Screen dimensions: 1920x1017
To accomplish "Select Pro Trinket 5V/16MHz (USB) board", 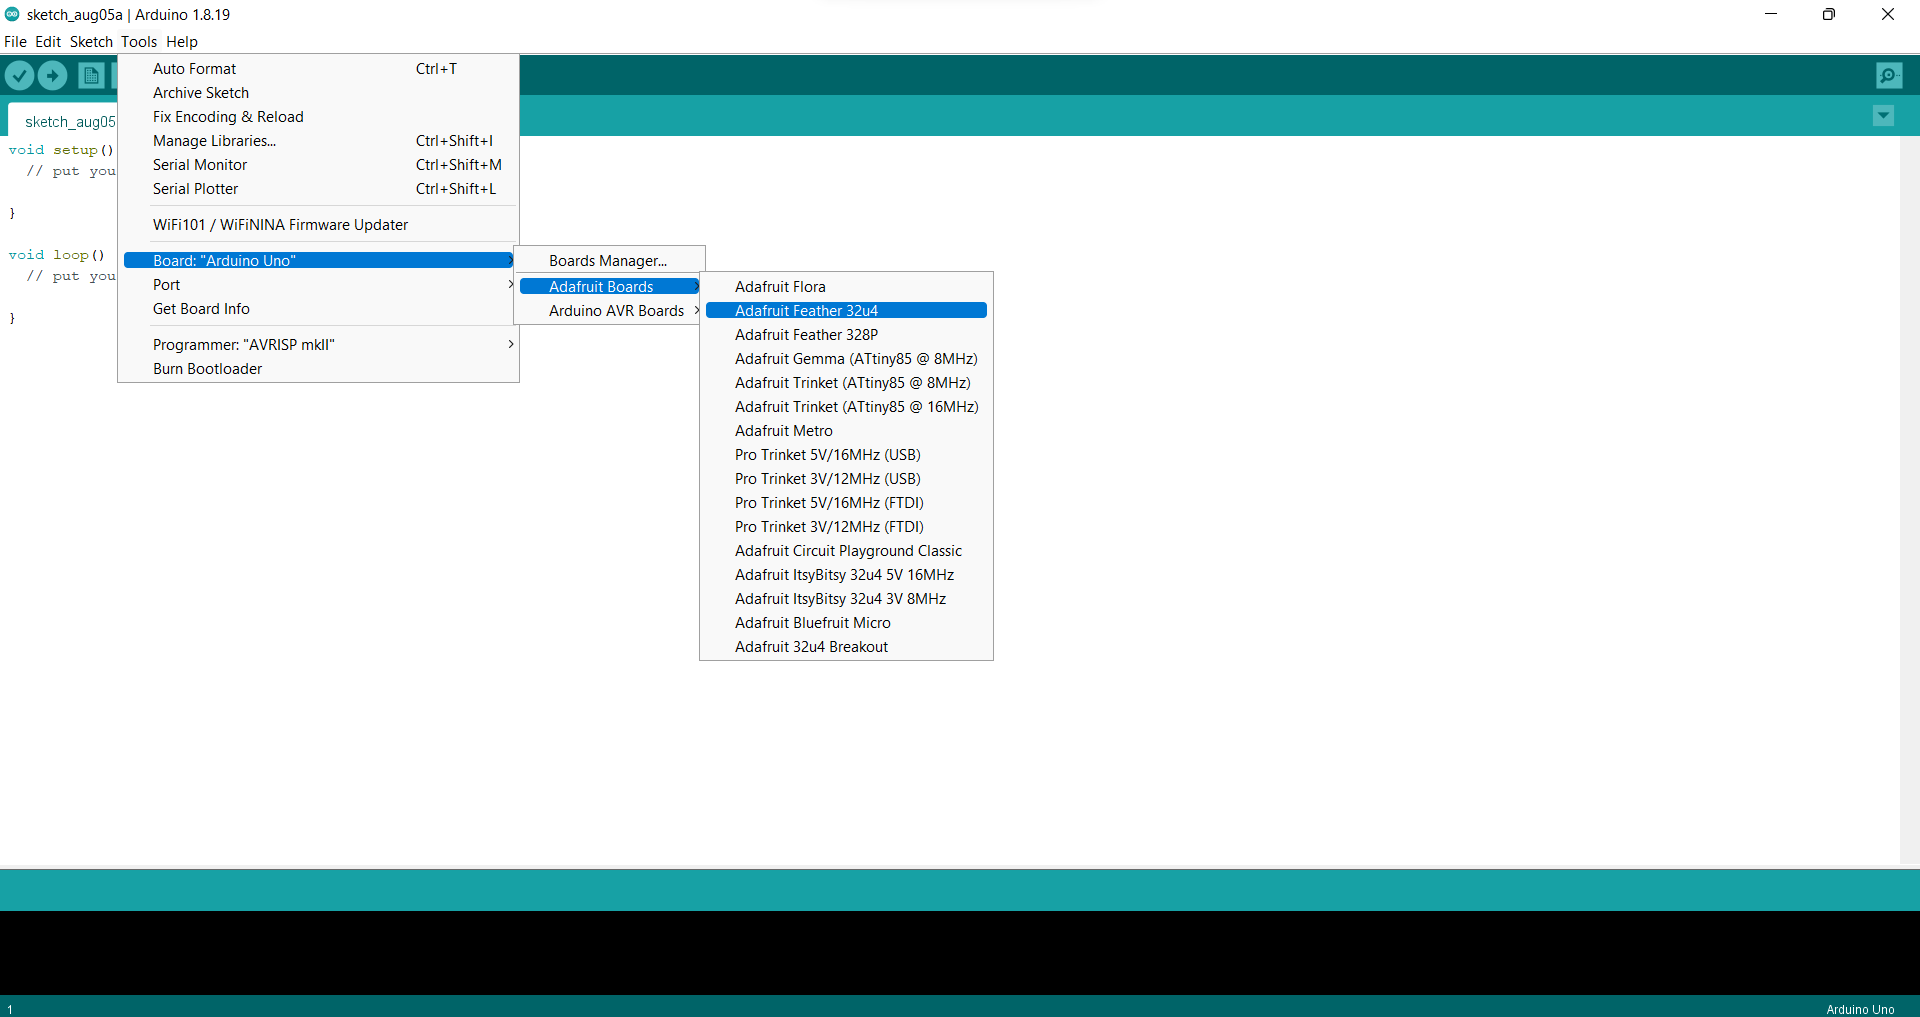I will (x=826, y=454).
